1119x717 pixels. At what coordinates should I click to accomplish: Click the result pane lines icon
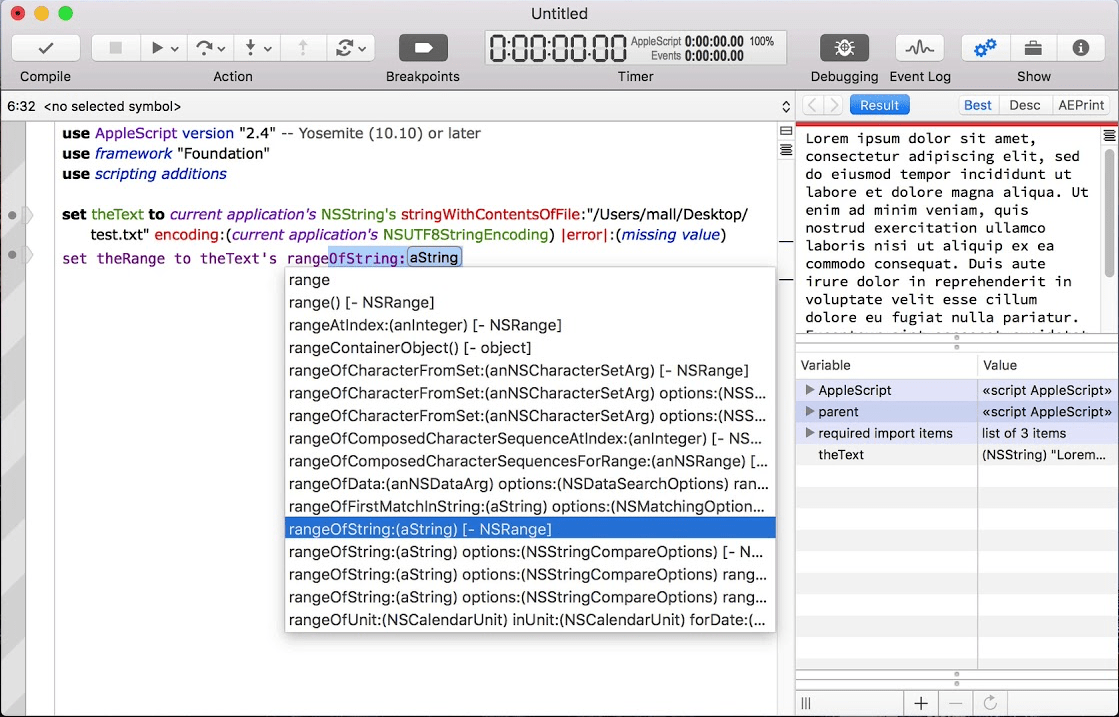[x=1109, y=135]
